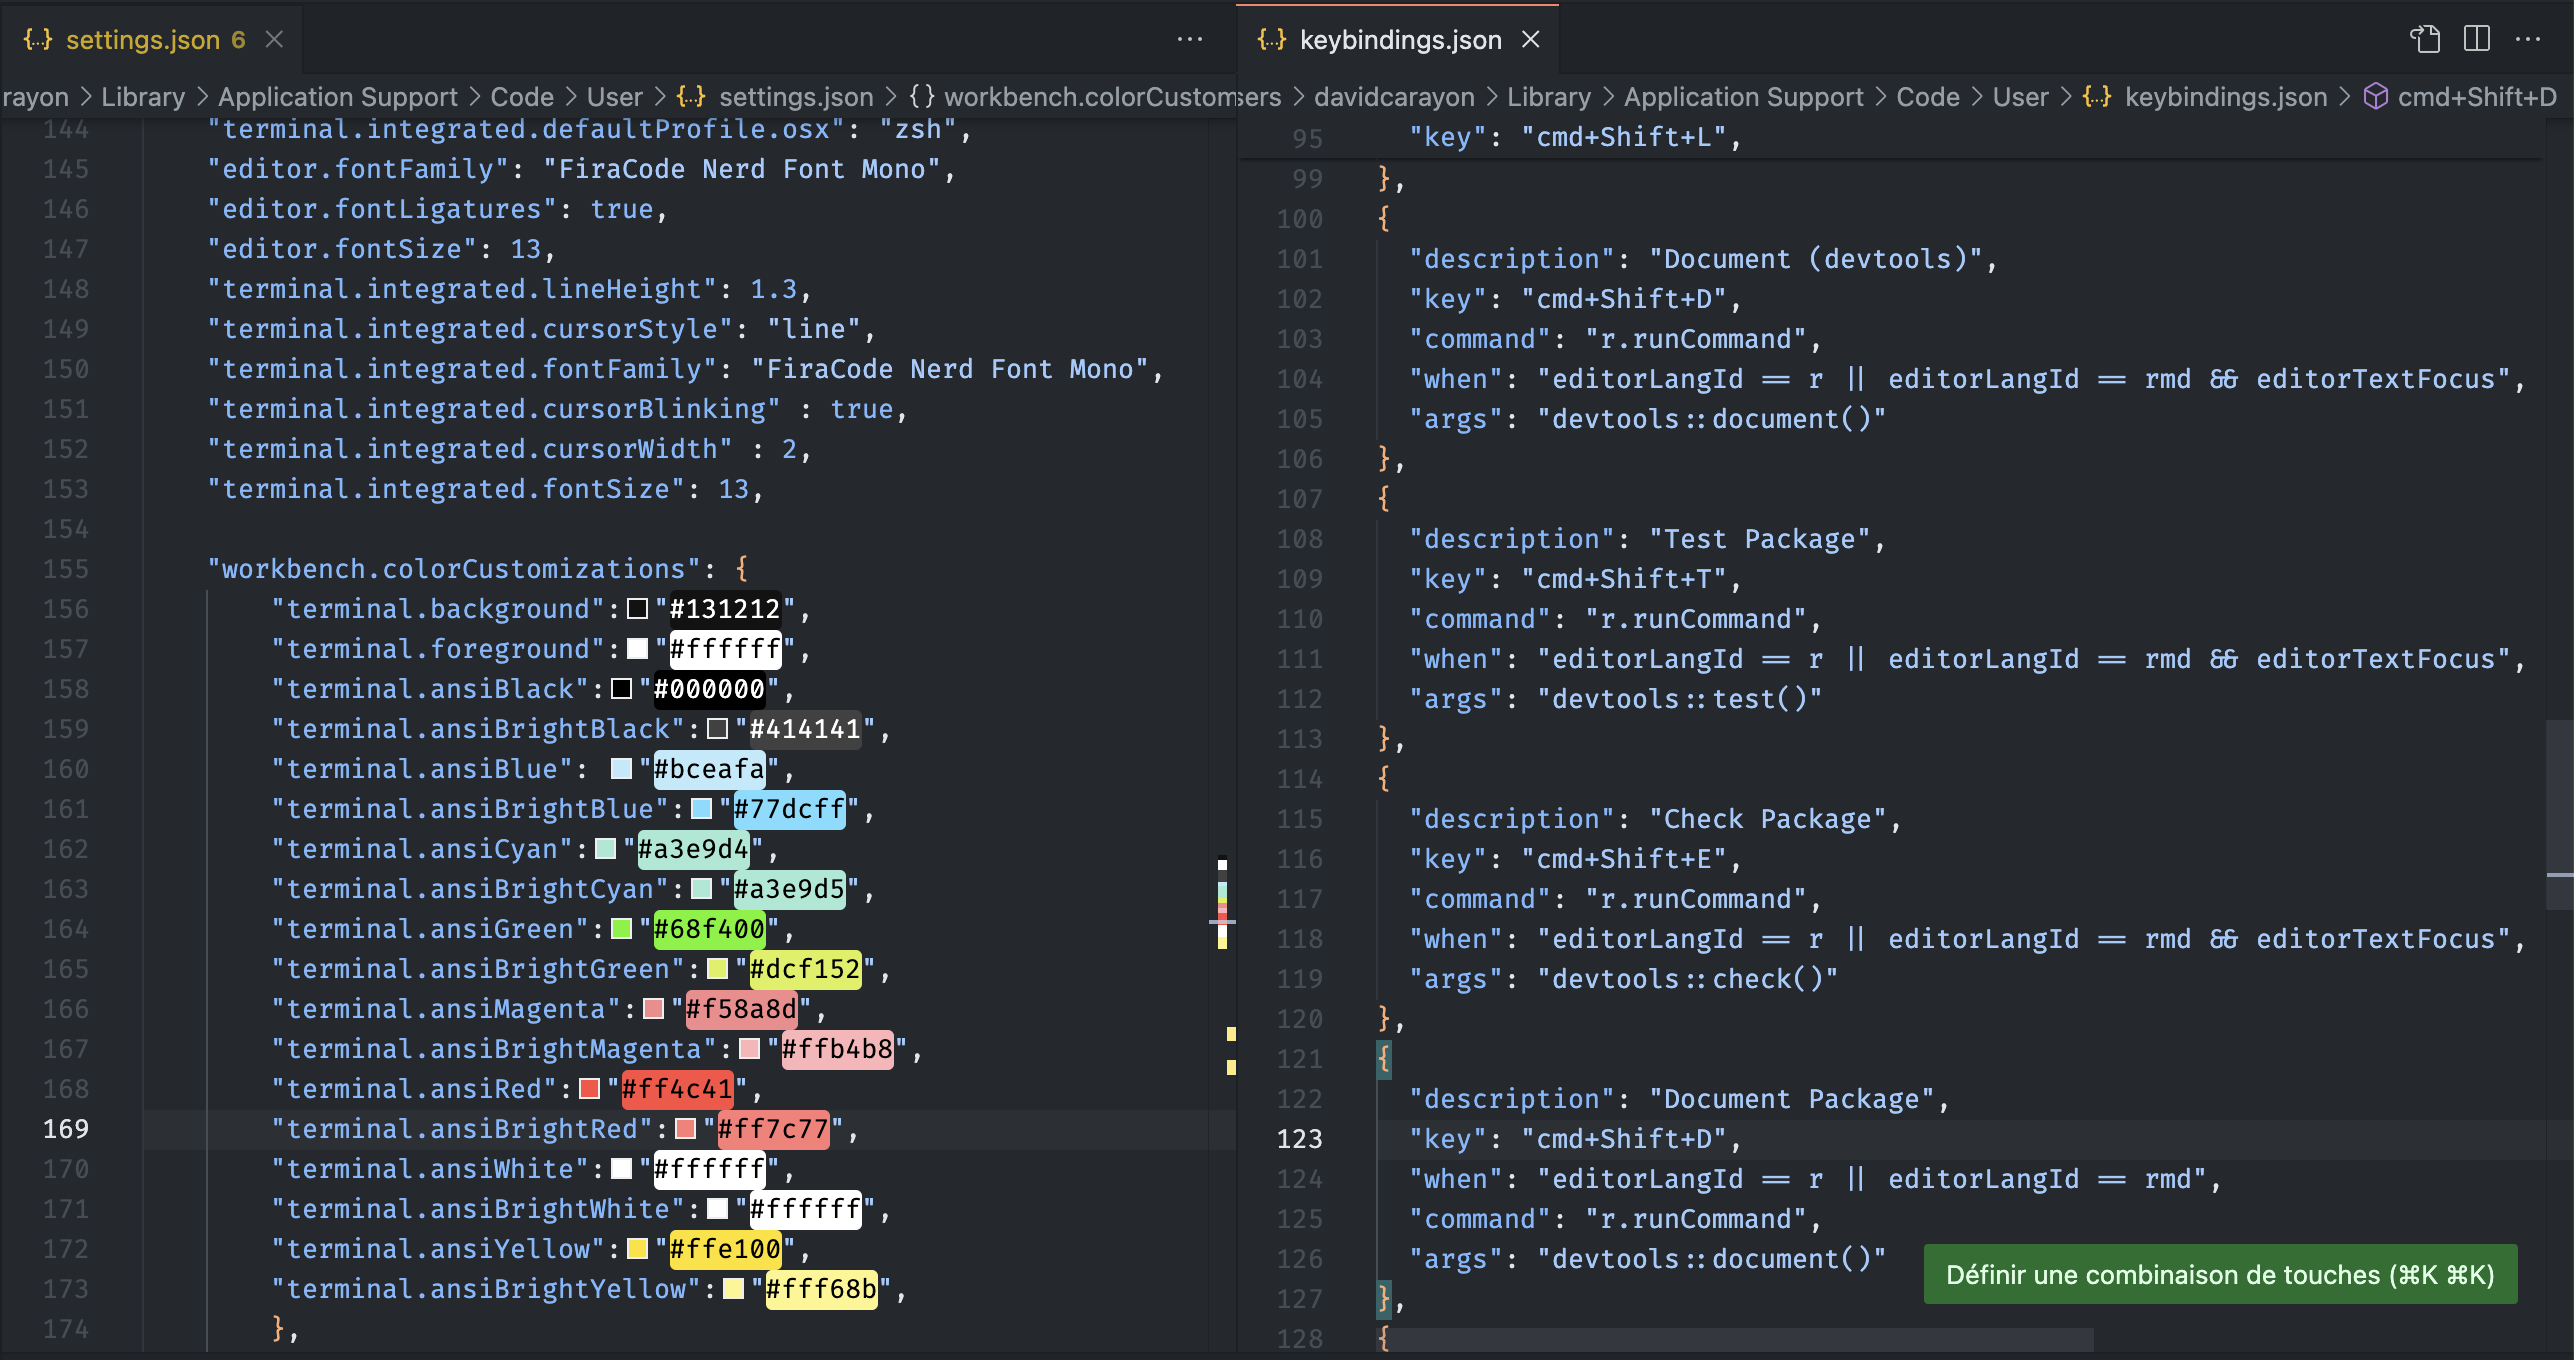Open Application Support breadcrumb in right editor
The image size is (2574, 1360).
click(x=1742, y=97)
